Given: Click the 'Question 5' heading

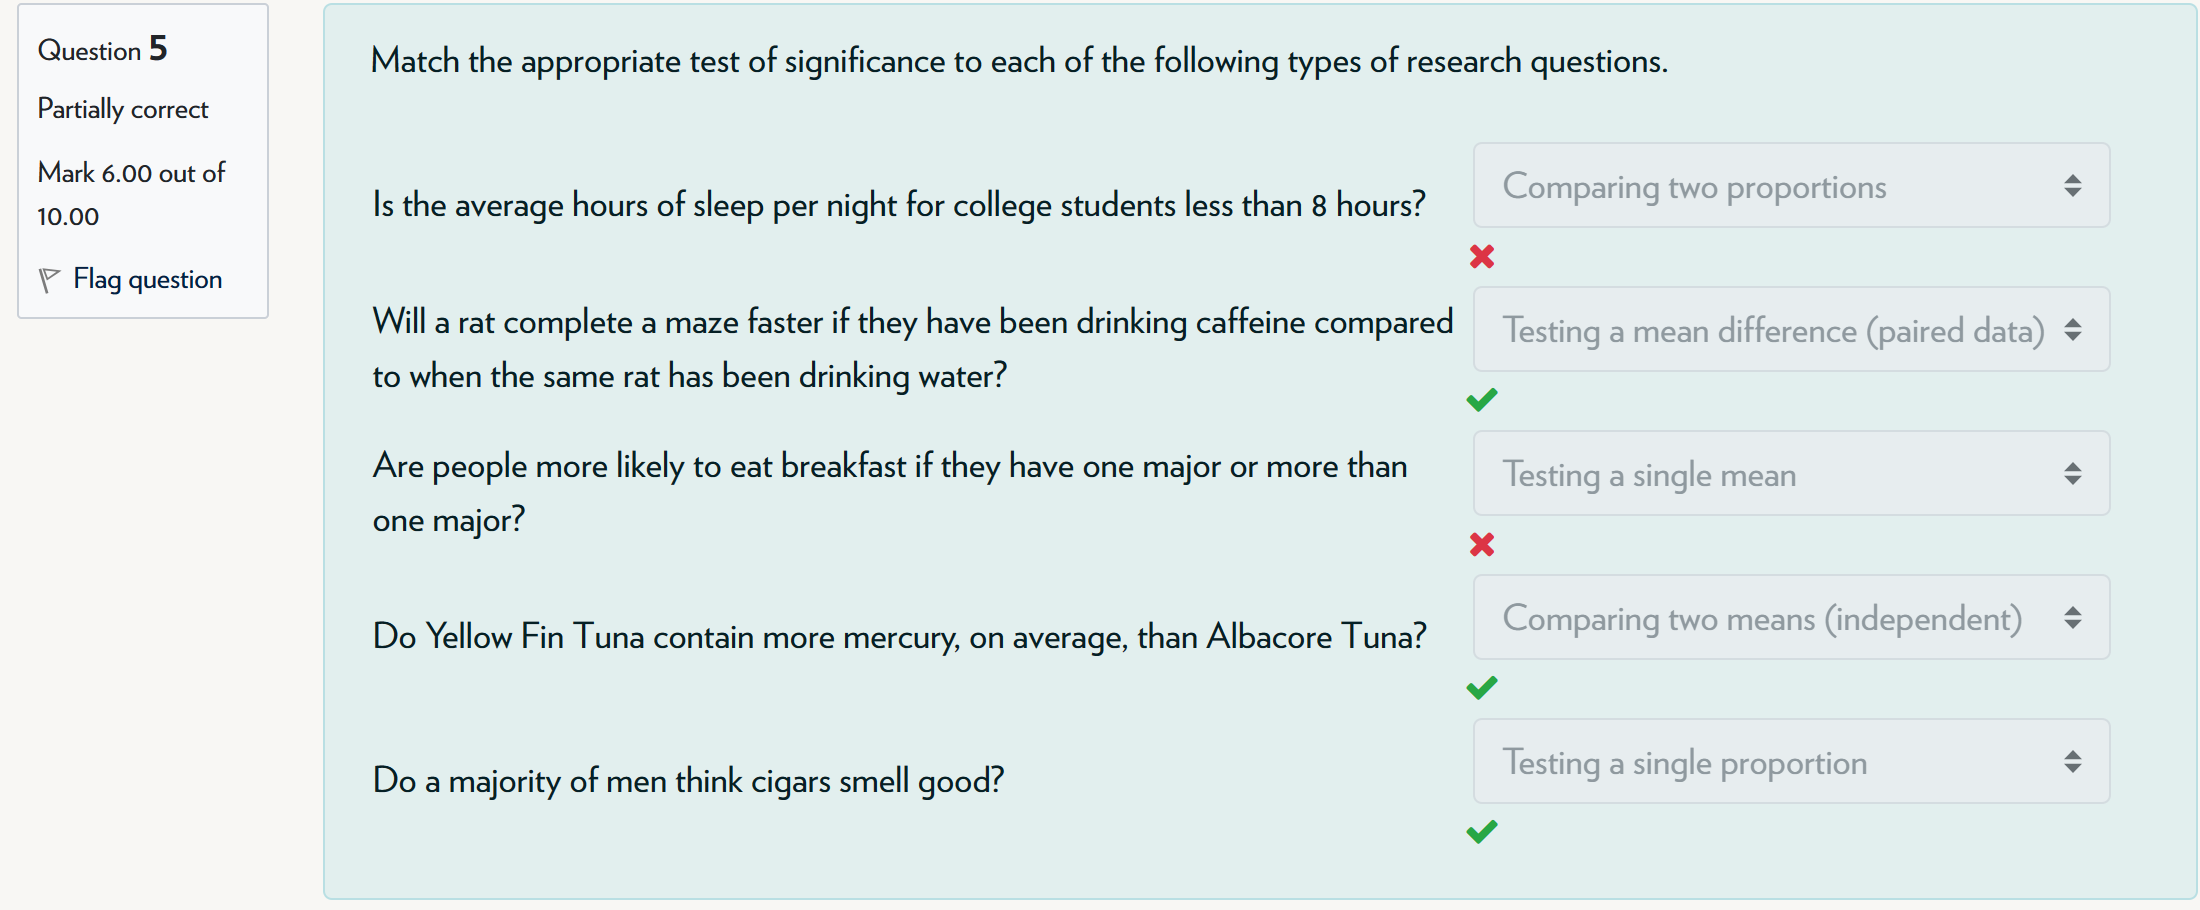Looking at the screenshot, I should (101, 49).
